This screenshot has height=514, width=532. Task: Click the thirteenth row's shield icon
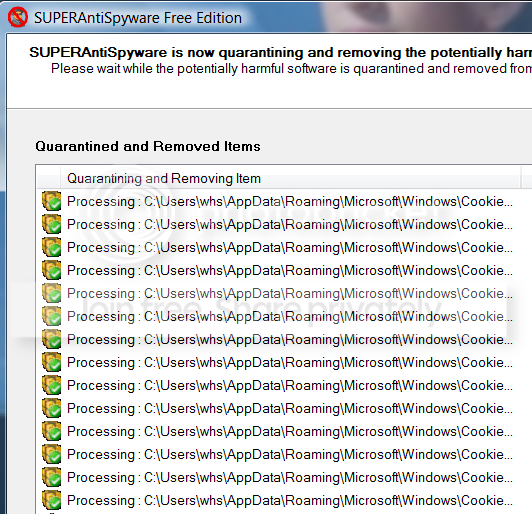(52, 477)
